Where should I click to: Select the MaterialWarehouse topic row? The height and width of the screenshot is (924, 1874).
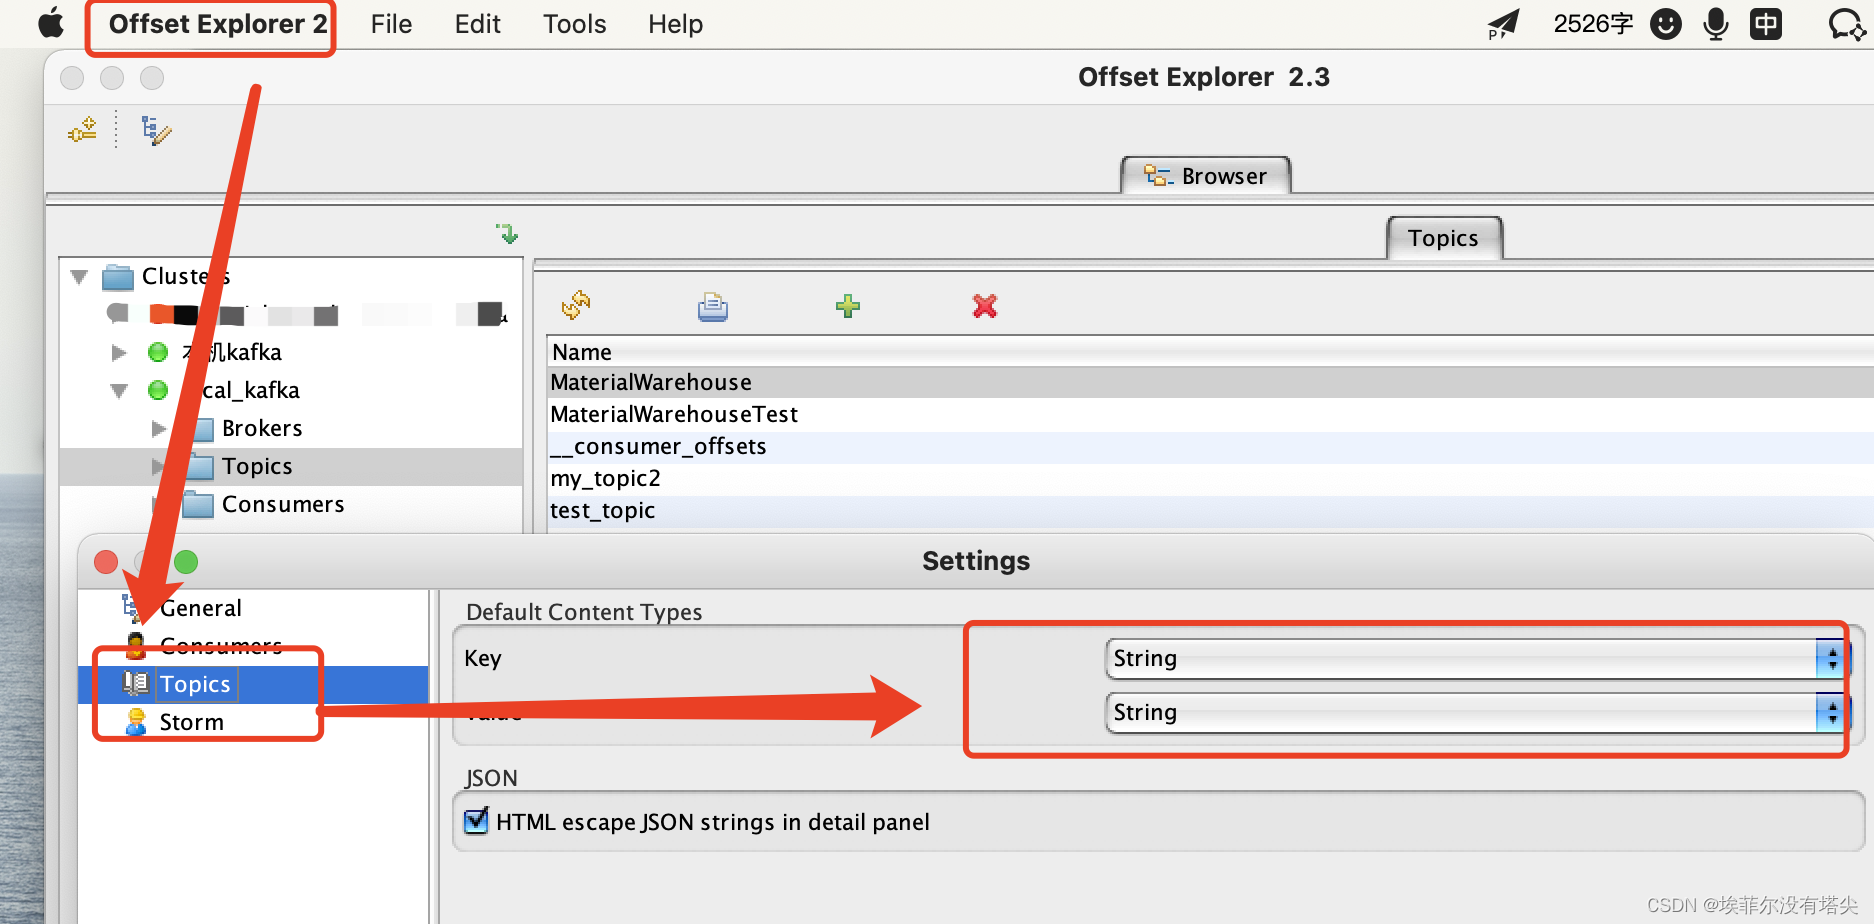click(x=1210, y=382)
